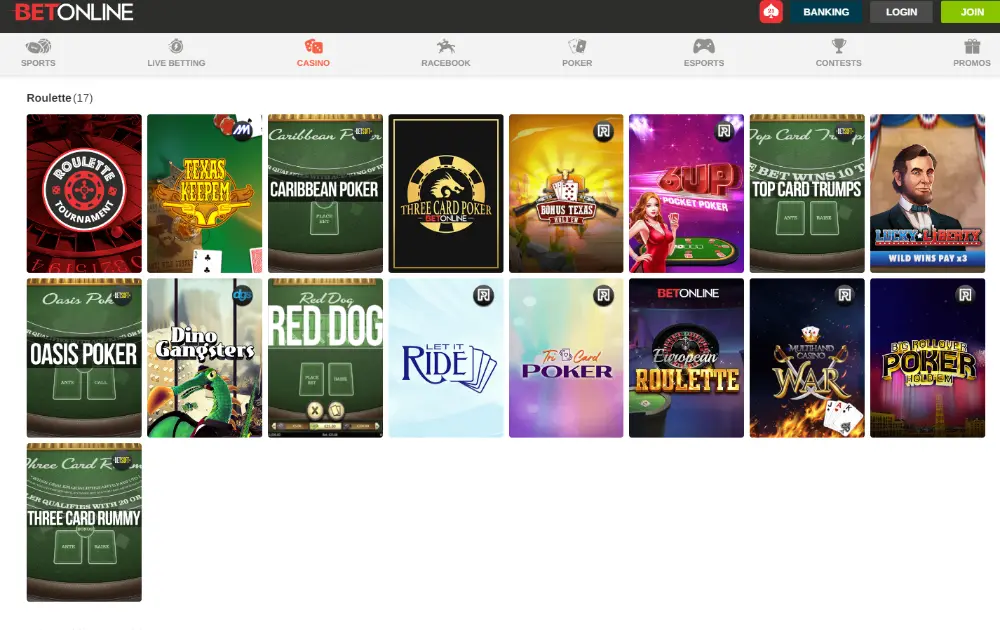Click the green Join button
Image resolution: width=1000 pixels, height=630 pixels.
tap(971, 11)
